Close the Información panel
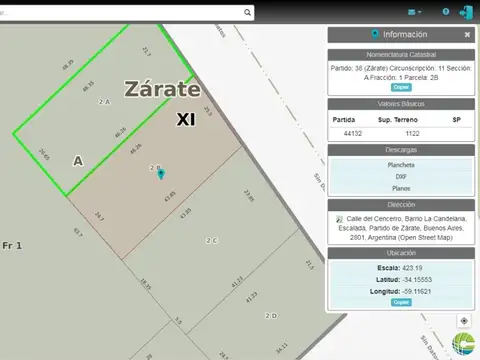Viewport: 480px width, 360px height. tap(467, 34)
